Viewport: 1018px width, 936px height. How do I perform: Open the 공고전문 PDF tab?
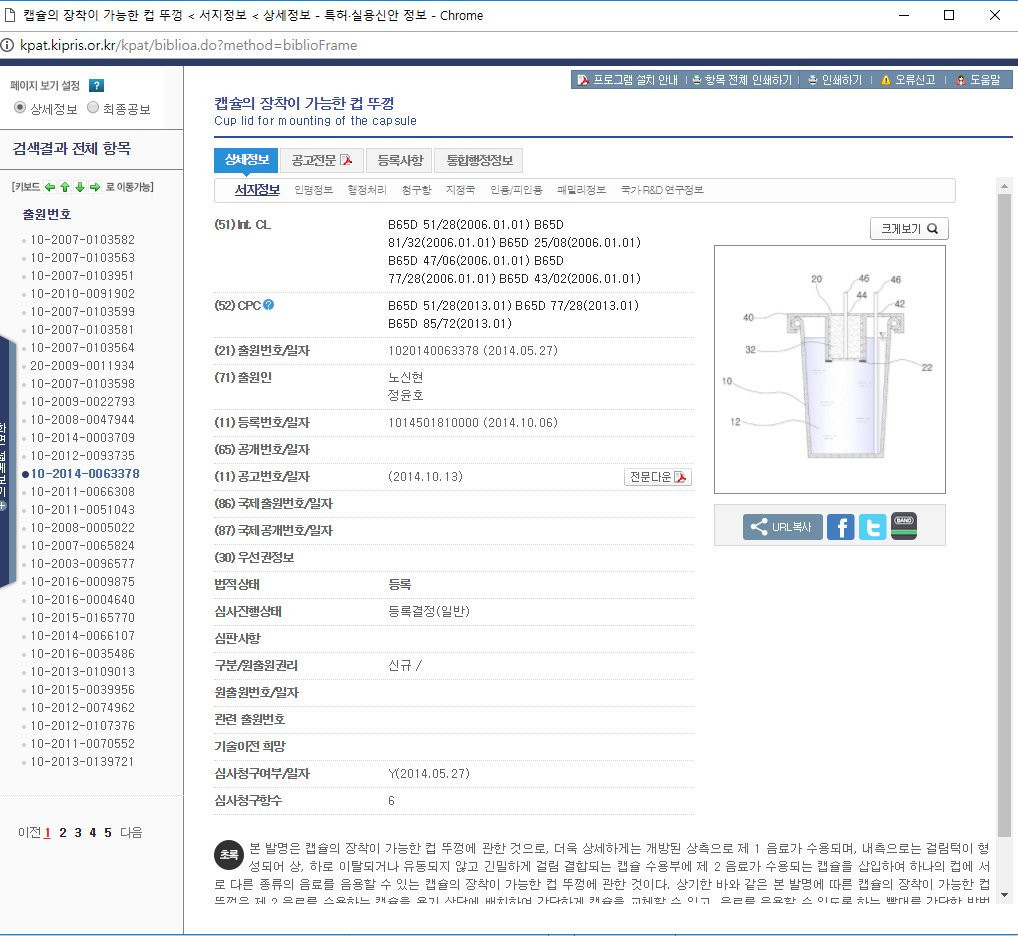[x=321, y=160]
